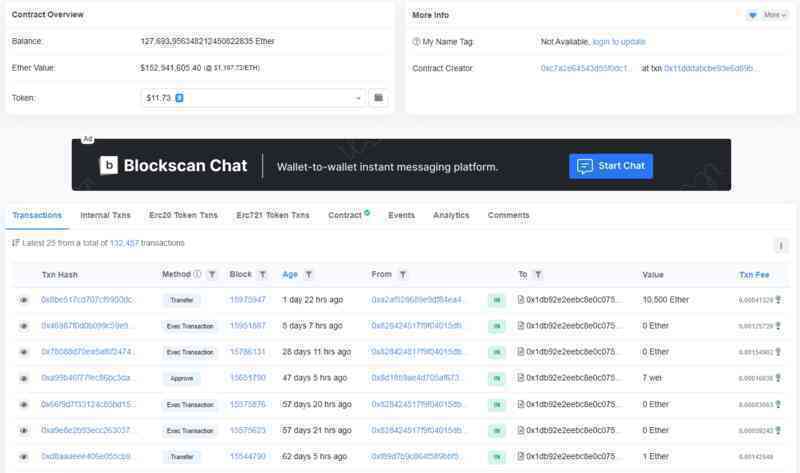Viewport: 800px width, 473px height.
Task: Click the token count badge beside $11.73
Action: [x=179, y=98]
